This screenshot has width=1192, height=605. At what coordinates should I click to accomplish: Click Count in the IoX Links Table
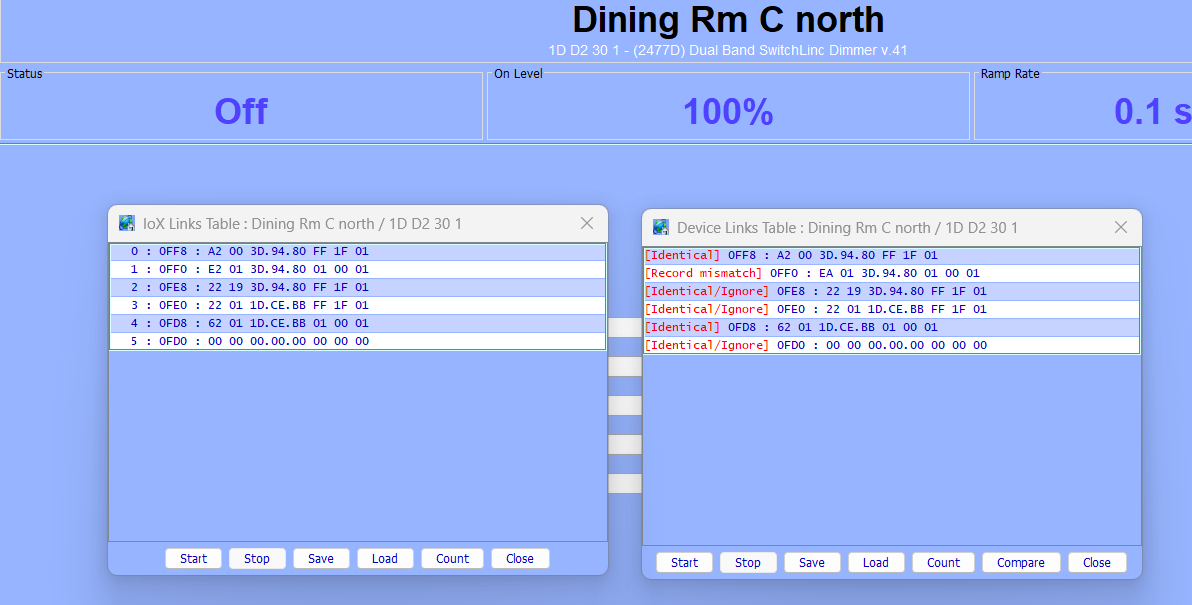(452, 559)
